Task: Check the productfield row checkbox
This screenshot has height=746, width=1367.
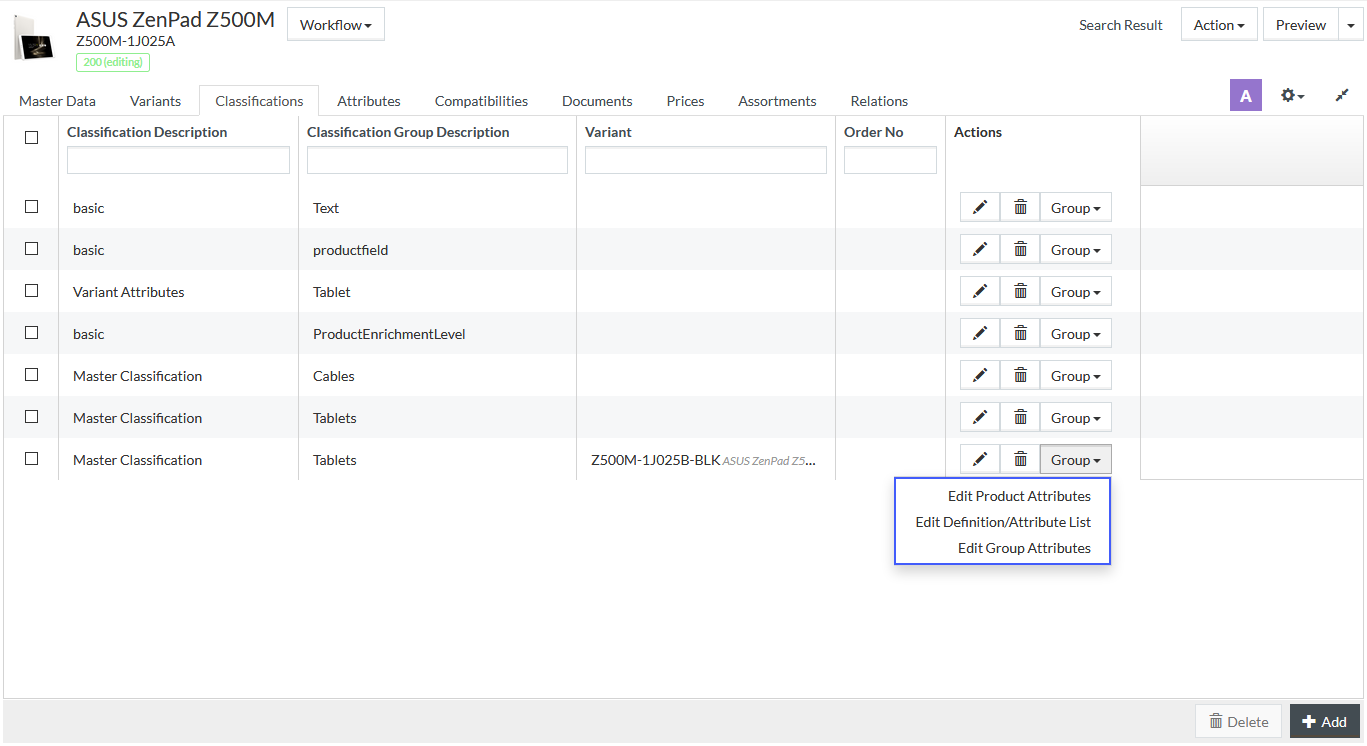Action: [x=31, y=249]
